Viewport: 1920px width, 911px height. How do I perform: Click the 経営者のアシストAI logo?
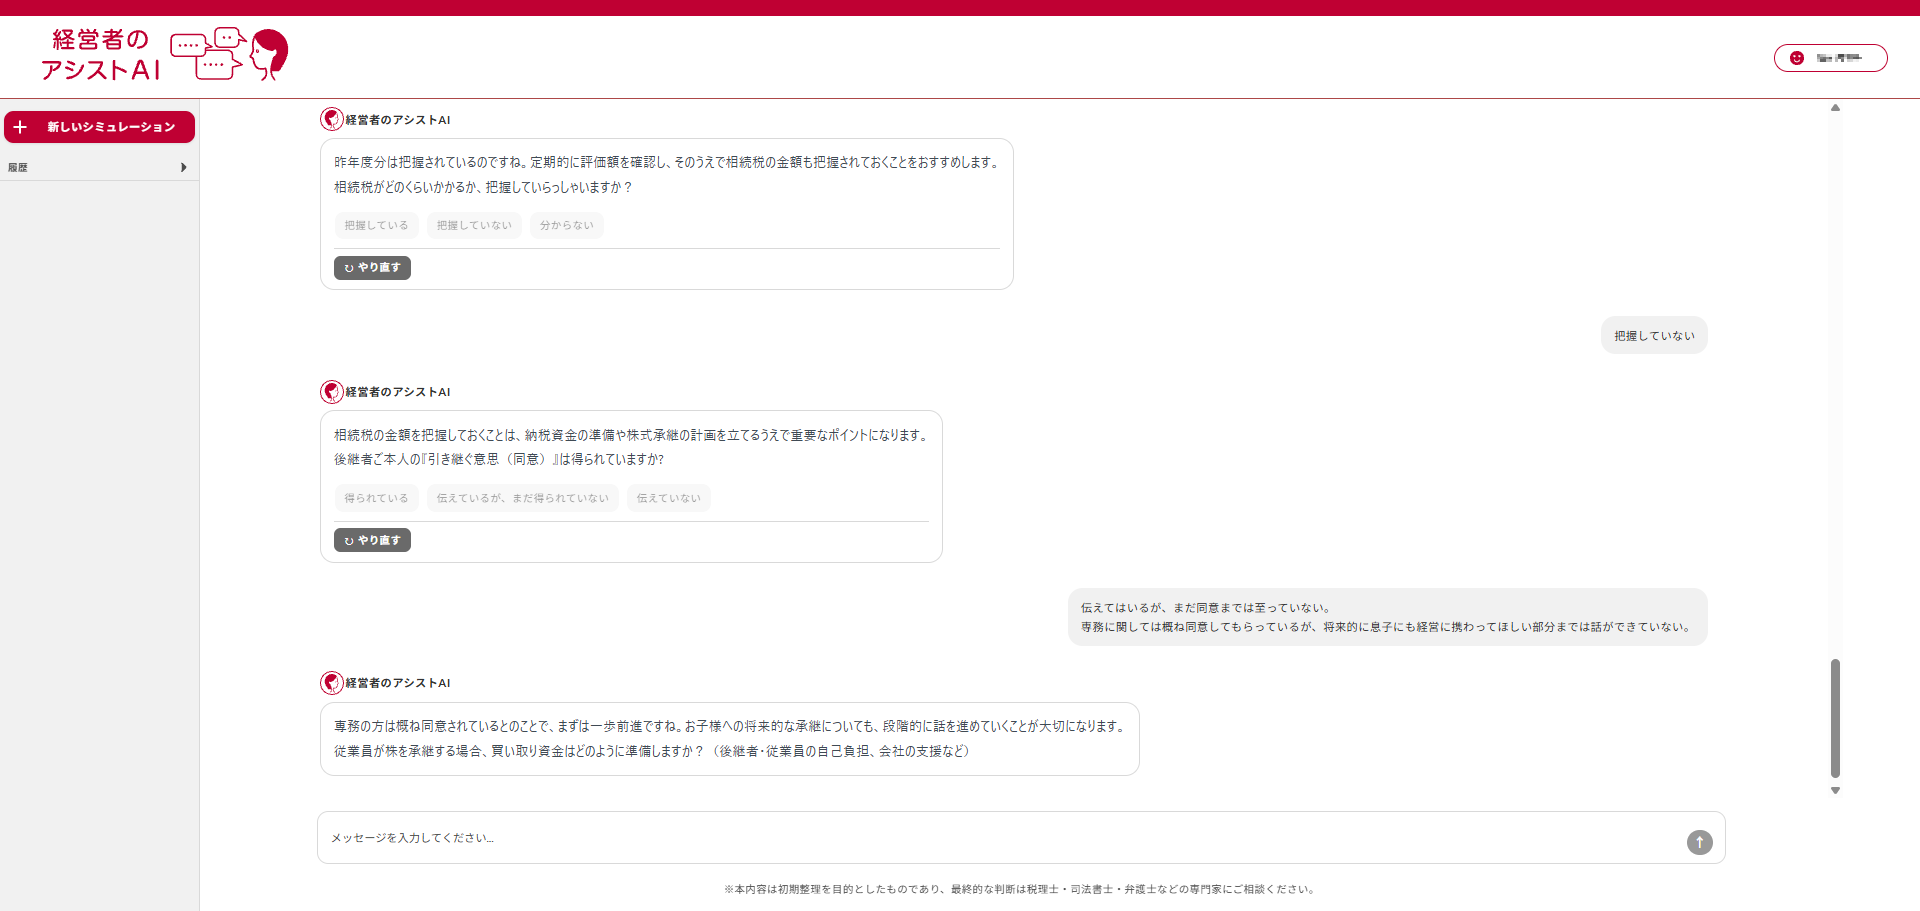click(x=164, y=55)
